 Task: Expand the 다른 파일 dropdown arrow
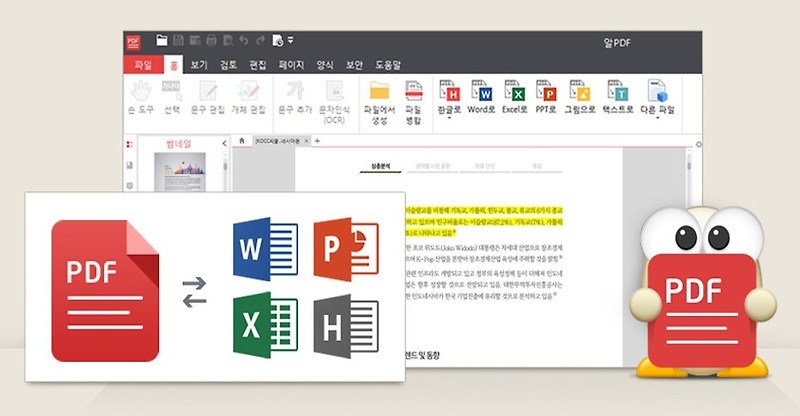(x=658, y=118)
